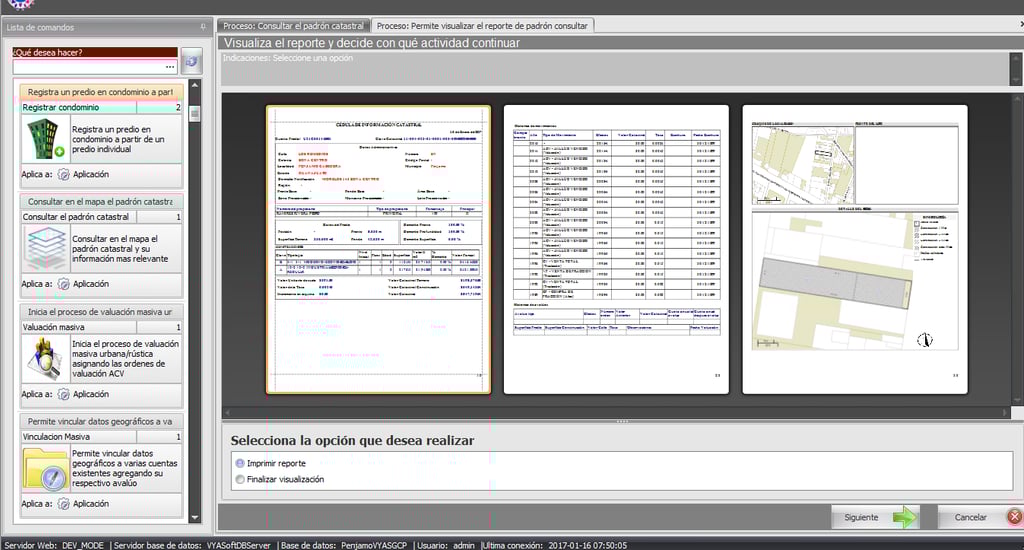Screen dimensions: 1024x550
Task: Click the Valuación masiva magnifier icon
Action: click(45, 359)
